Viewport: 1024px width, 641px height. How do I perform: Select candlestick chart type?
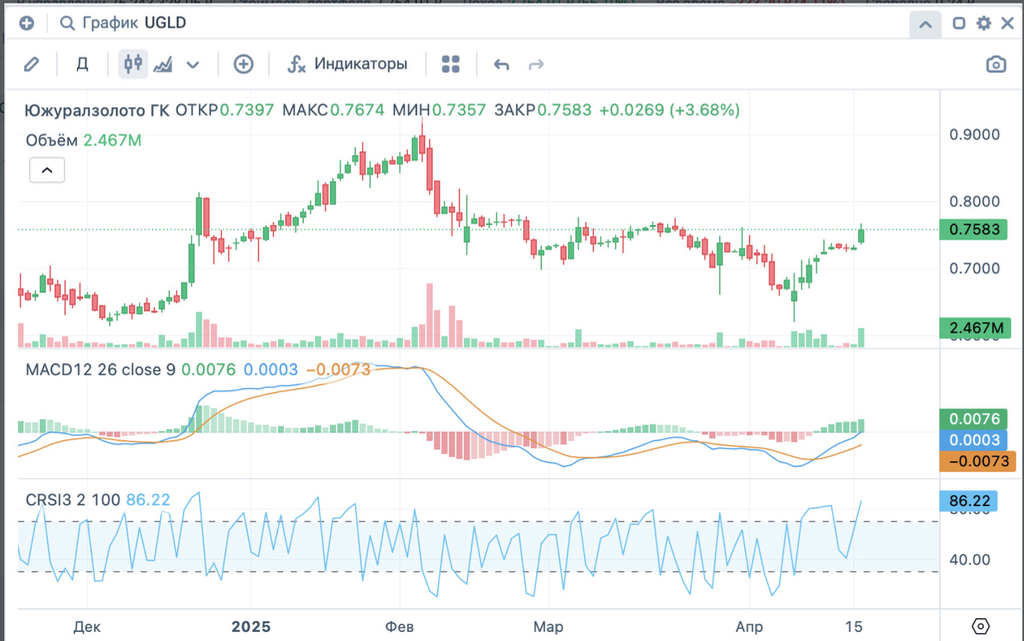point(133,64)
